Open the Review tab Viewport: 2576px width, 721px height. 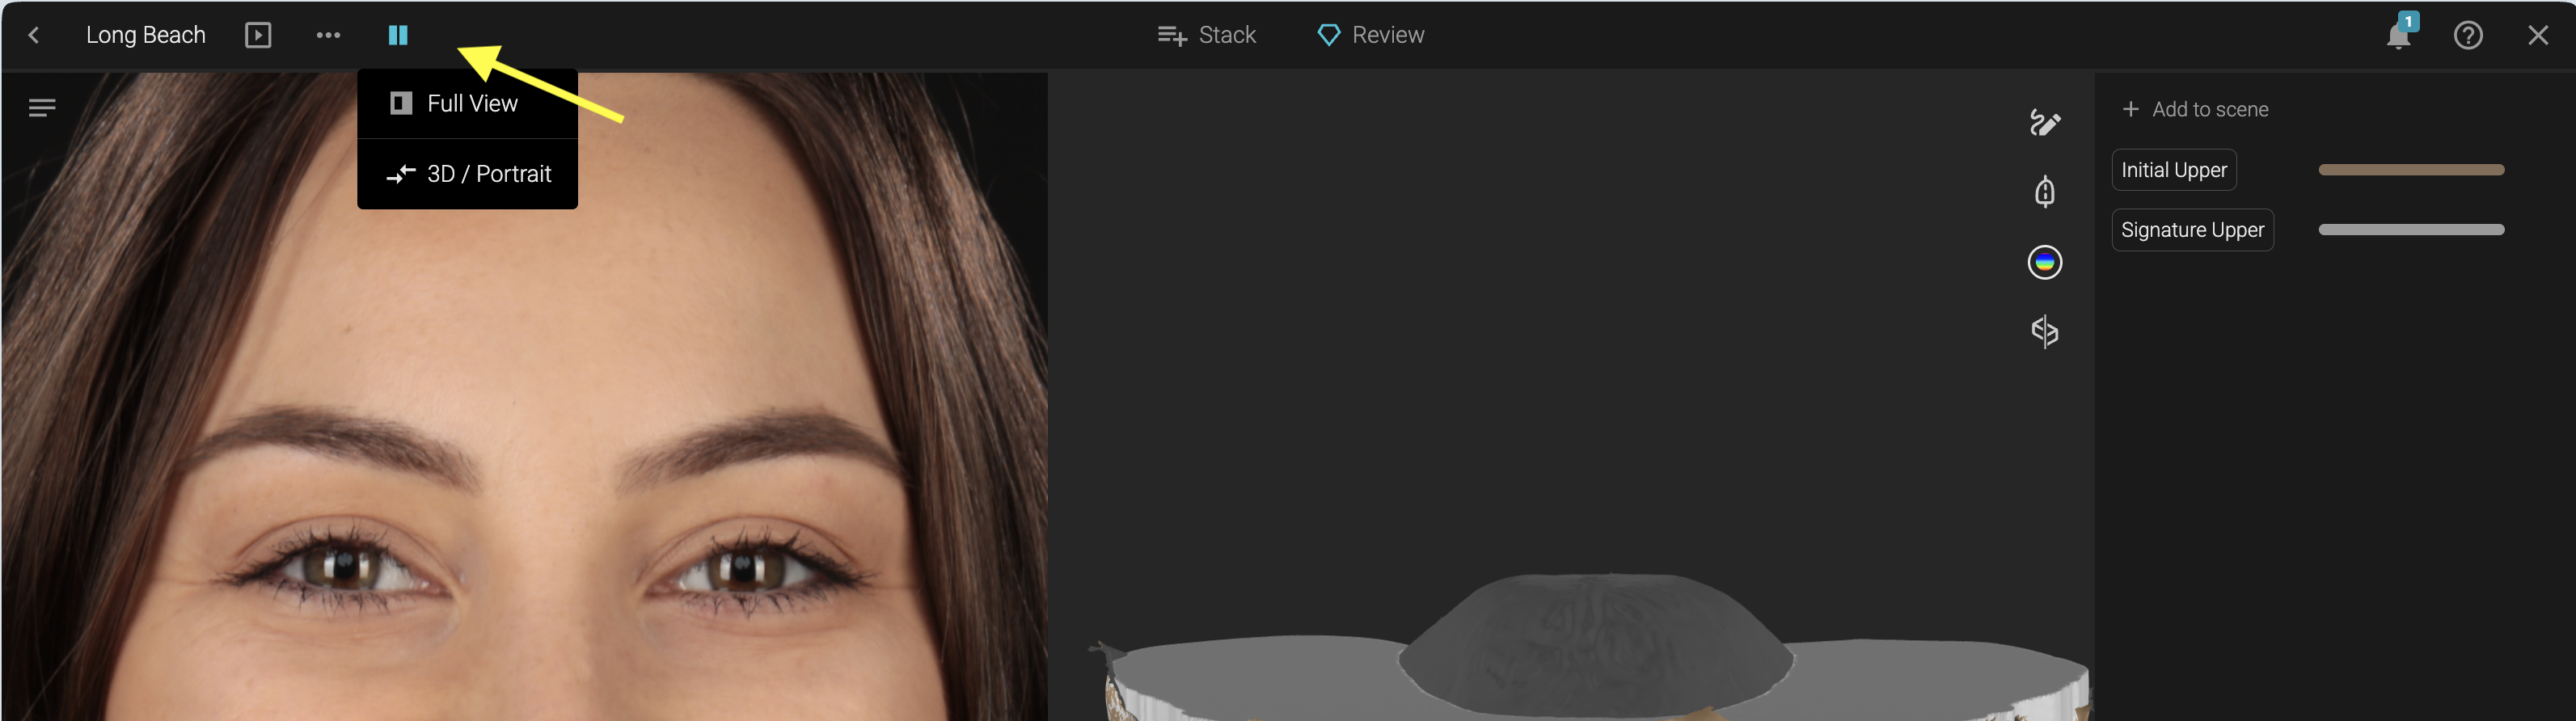coord(1371,36)
